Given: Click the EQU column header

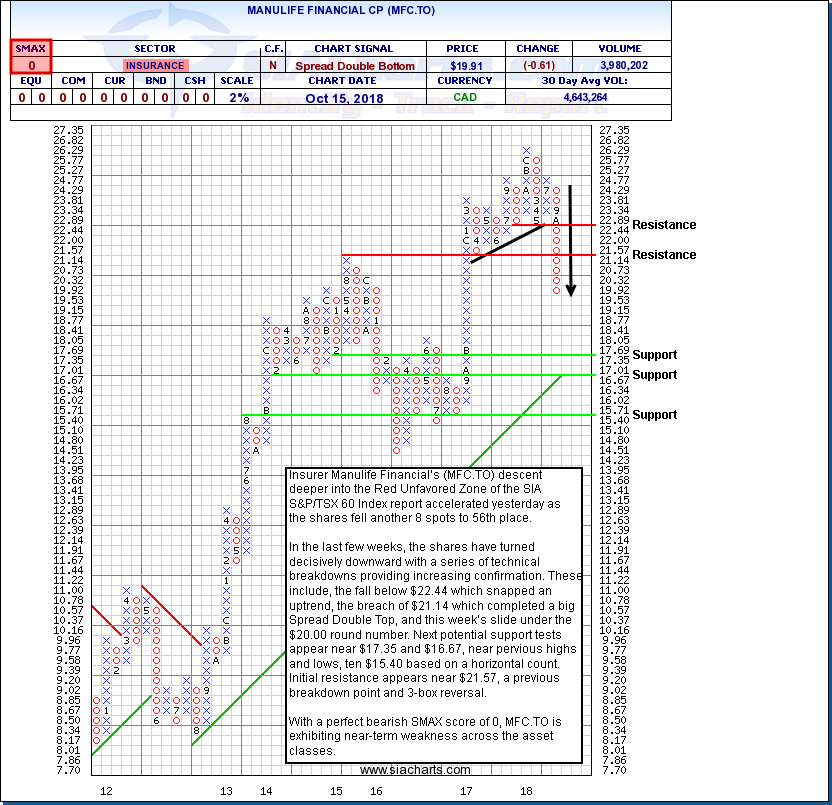Looking at the screenshot, I should coord(31,81).
